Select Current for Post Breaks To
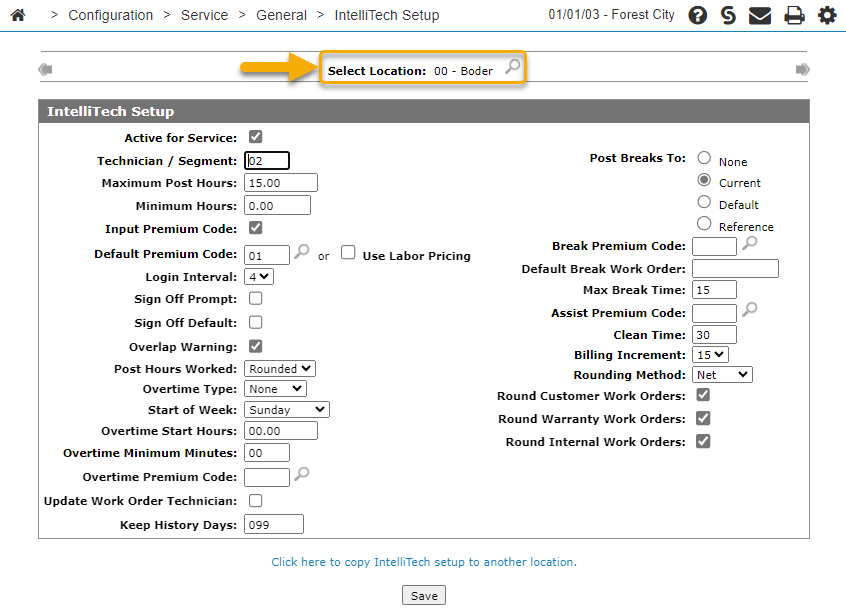Screen dimensions: 846x616 (704, 180)
